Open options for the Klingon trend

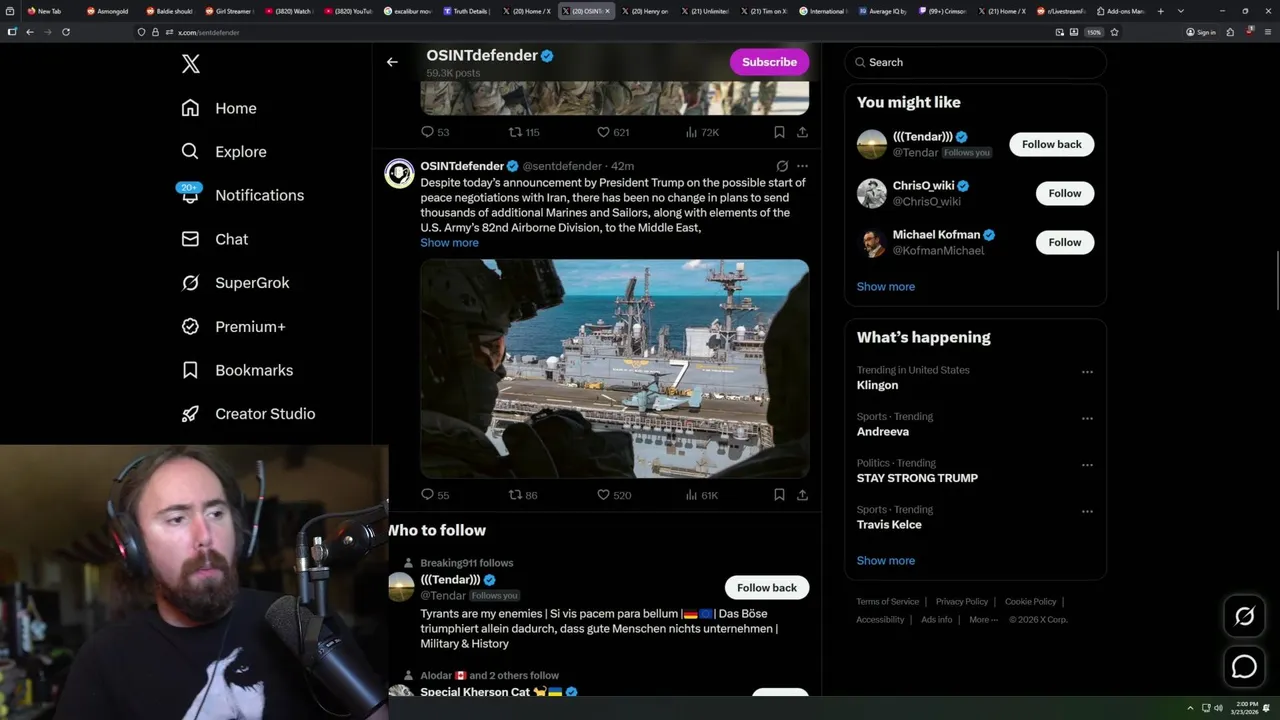[x=1087, y=372]
